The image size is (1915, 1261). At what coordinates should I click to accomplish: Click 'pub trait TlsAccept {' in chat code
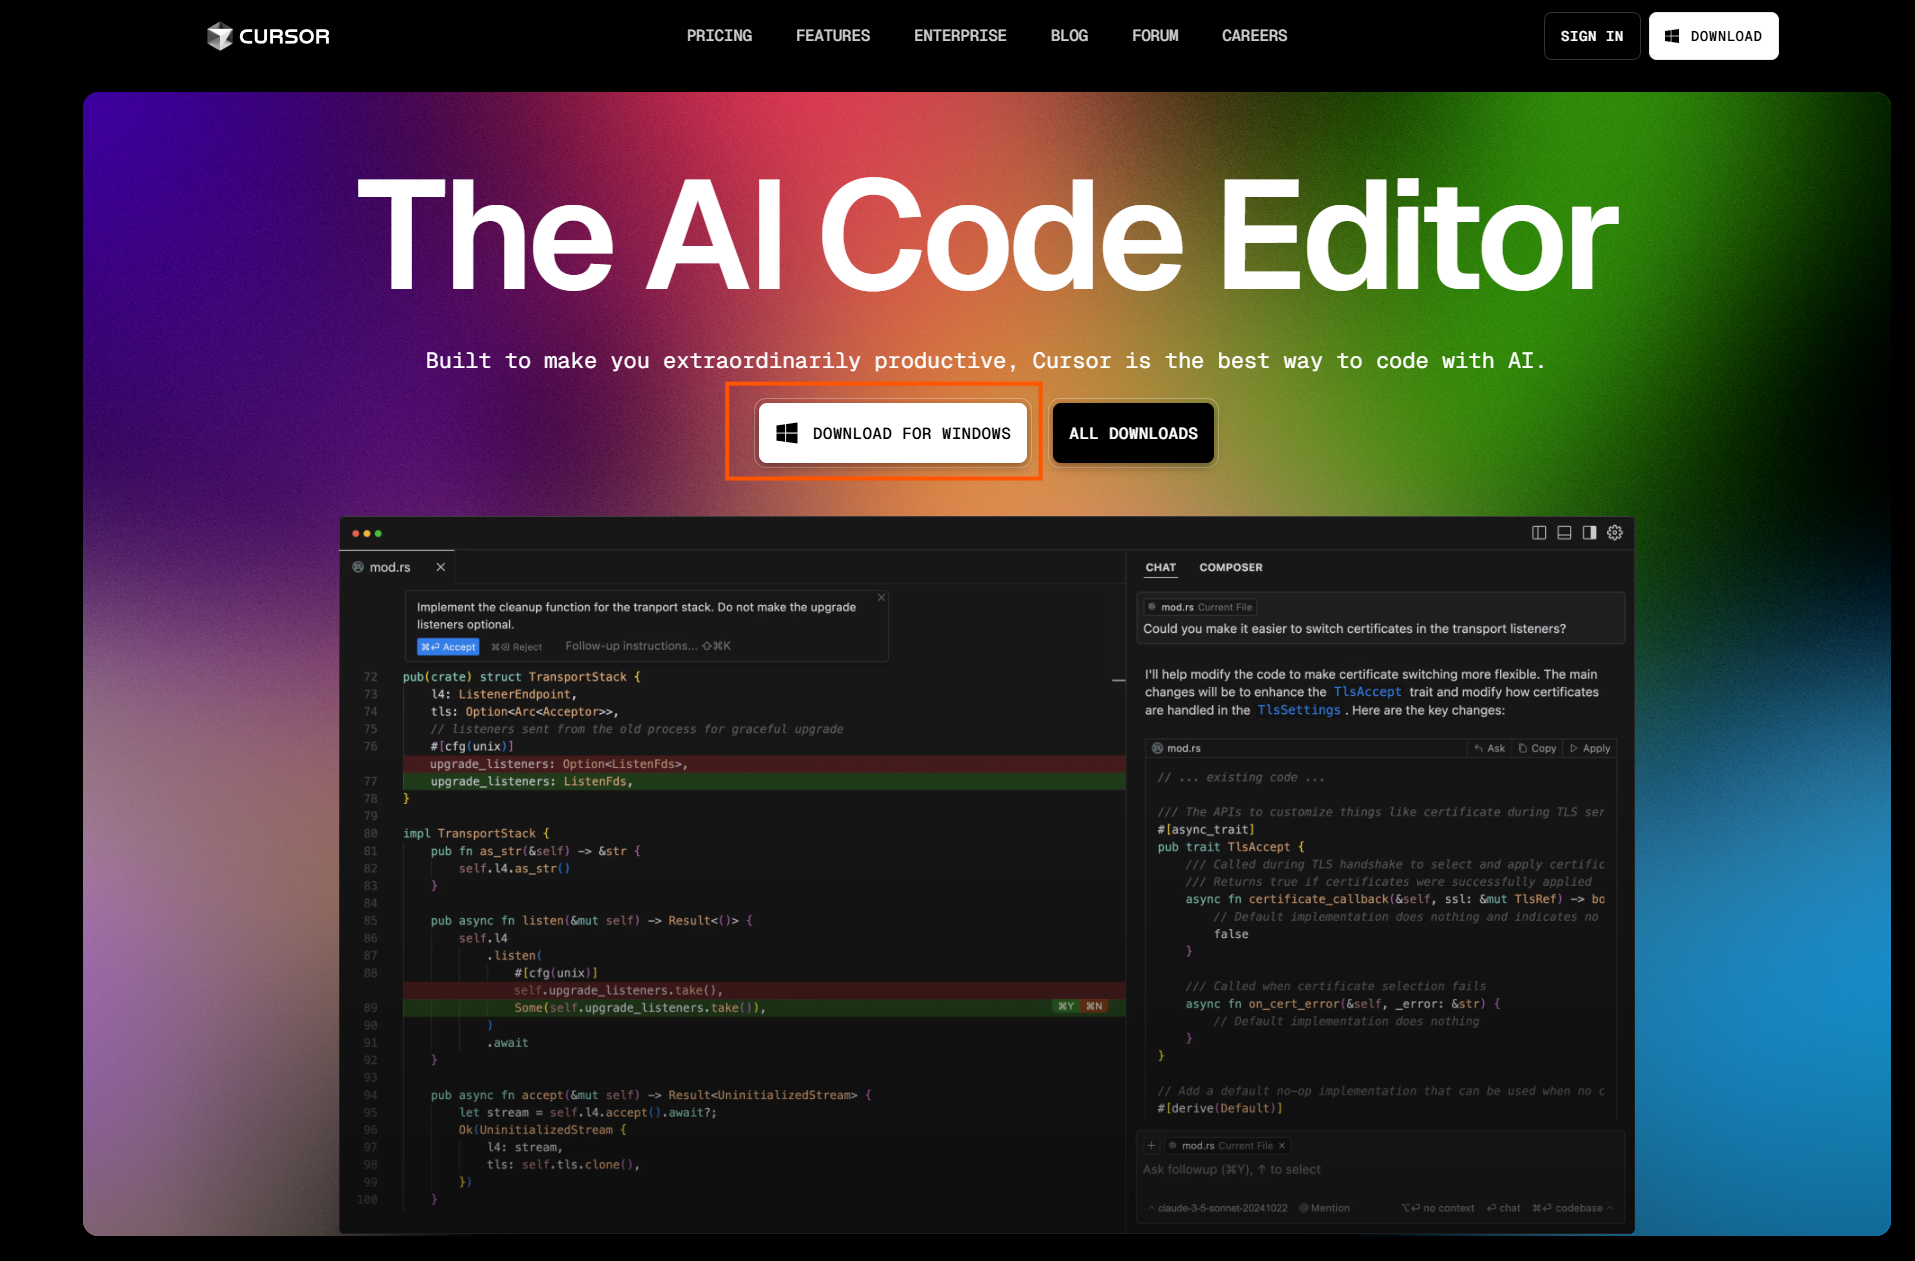pos(1230,846)
